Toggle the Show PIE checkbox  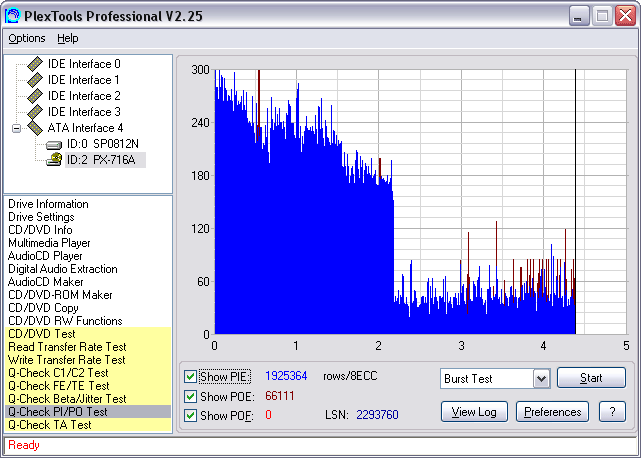pos(190,376)
